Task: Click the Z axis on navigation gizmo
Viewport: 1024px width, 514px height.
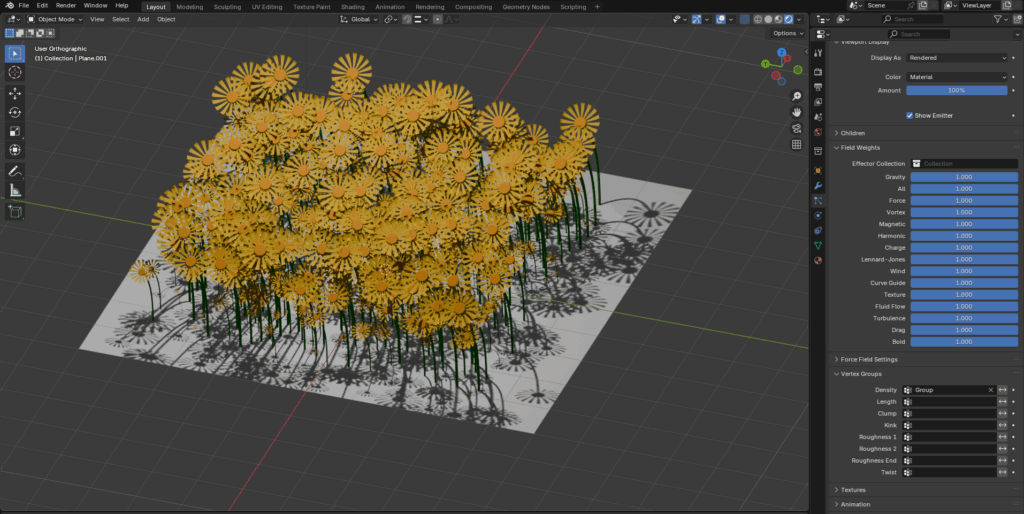Action: [x=782, y=52]
